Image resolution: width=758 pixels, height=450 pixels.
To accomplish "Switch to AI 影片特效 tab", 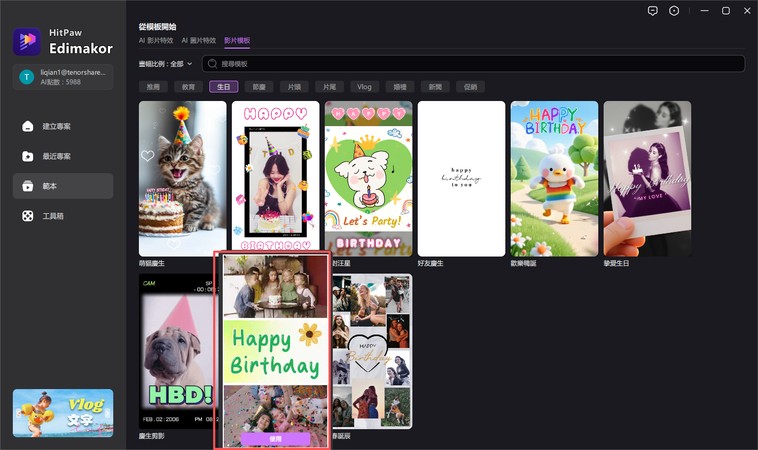I will pos(156,41).
